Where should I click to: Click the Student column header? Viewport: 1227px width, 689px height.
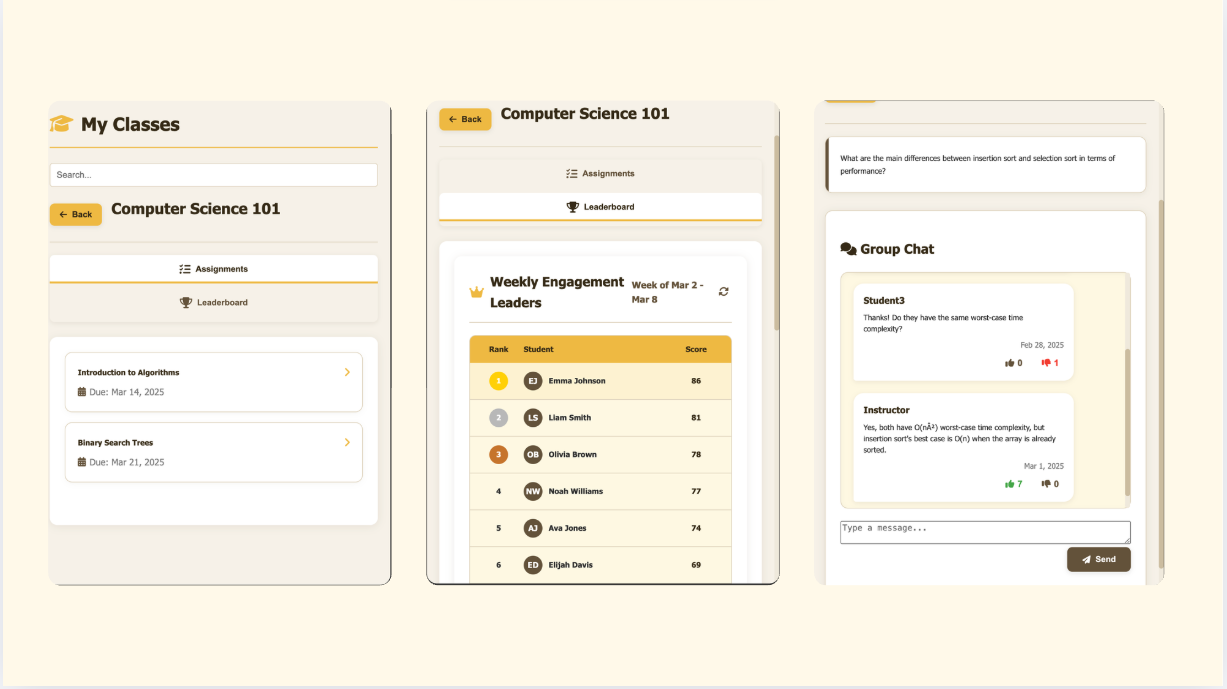[538, 349]
